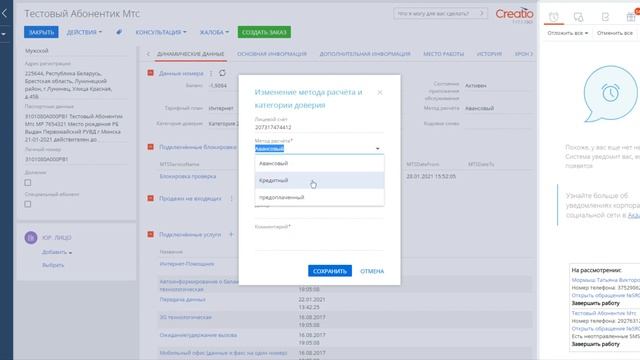Select Авансовый option in dropdown list
The width and height of the screenshot is (640, 360).
coord(319,163)
